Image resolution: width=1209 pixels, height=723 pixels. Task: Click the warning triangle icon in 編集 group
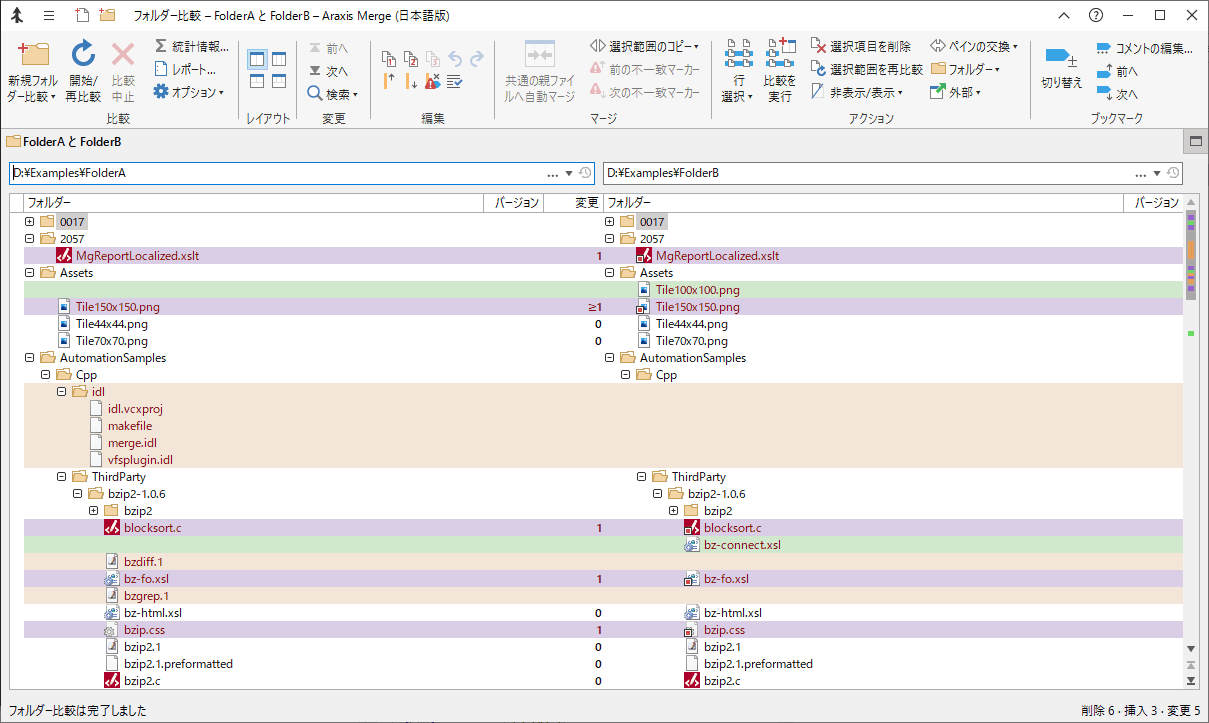tap(433, 81)
